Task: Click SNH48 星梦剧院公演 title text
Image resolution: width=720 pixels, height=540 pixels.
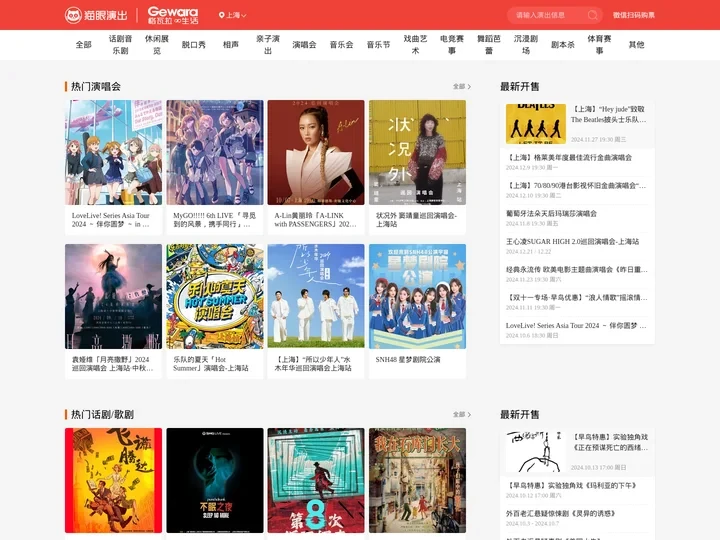Action: click(408, 360)
